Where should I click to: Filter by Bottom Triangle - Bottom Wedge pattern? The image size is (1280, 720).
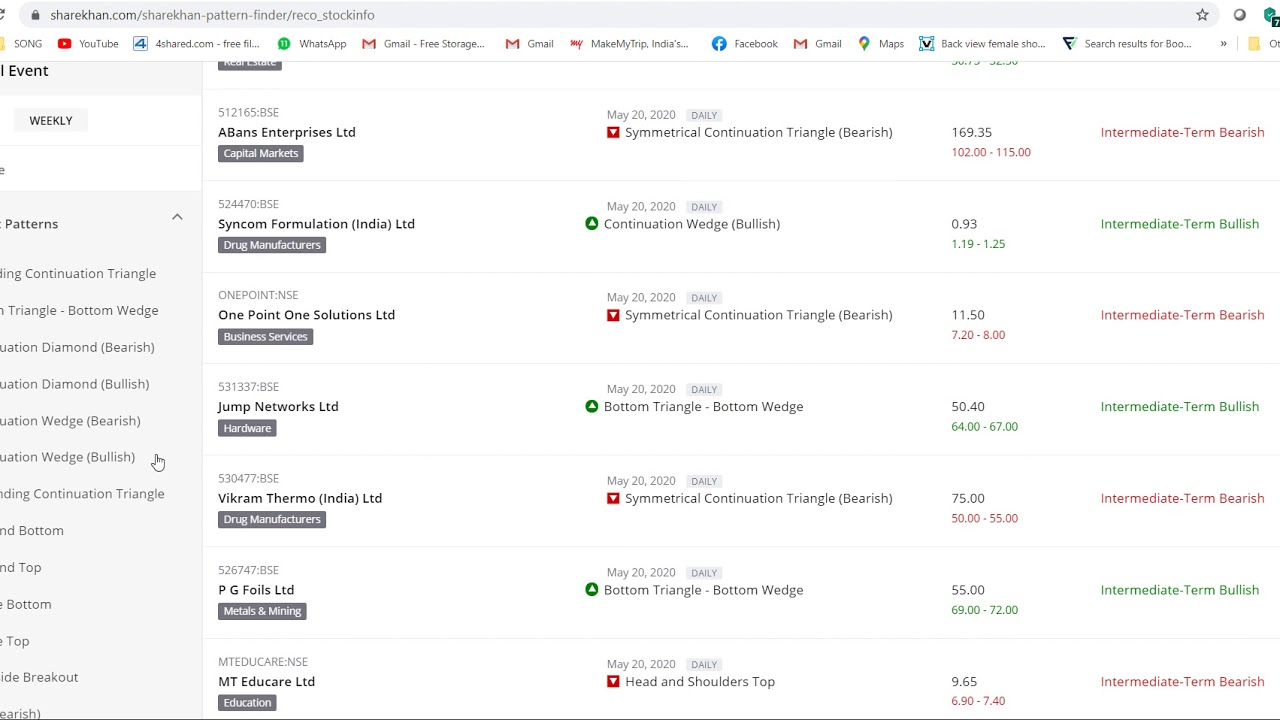(79, 310)
